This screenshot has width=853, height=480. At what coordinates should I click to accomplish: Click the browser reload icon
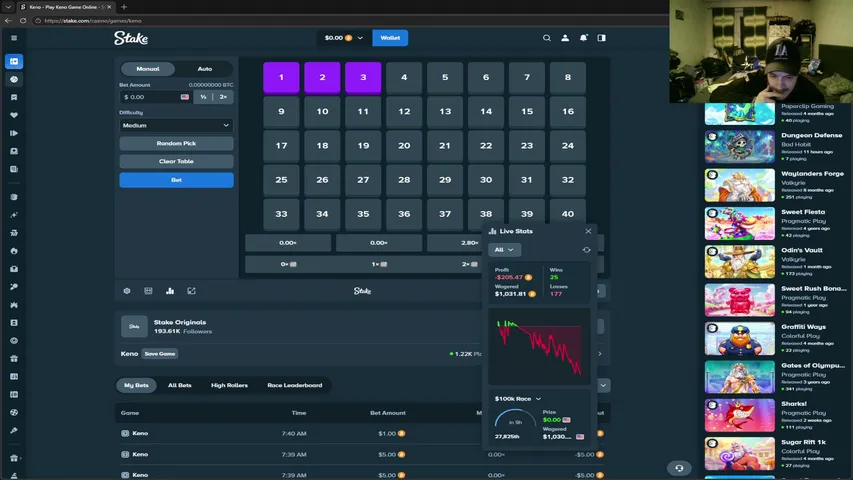[x=23, y=21]
